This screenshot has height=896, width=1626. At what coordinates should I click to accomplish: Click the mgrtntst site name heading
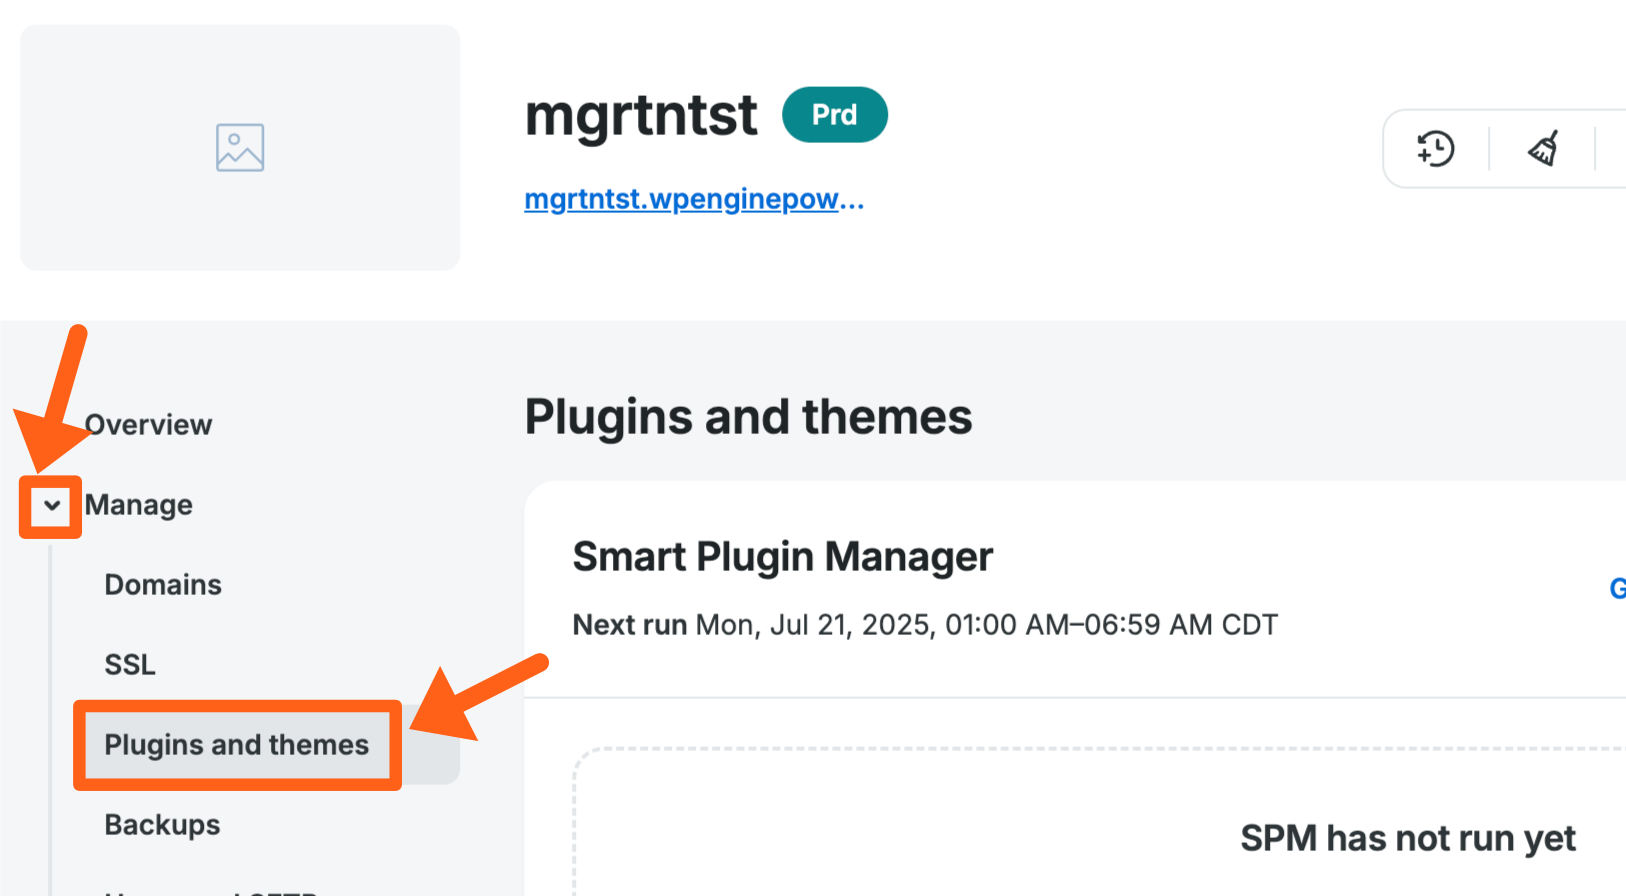(641, 115)
